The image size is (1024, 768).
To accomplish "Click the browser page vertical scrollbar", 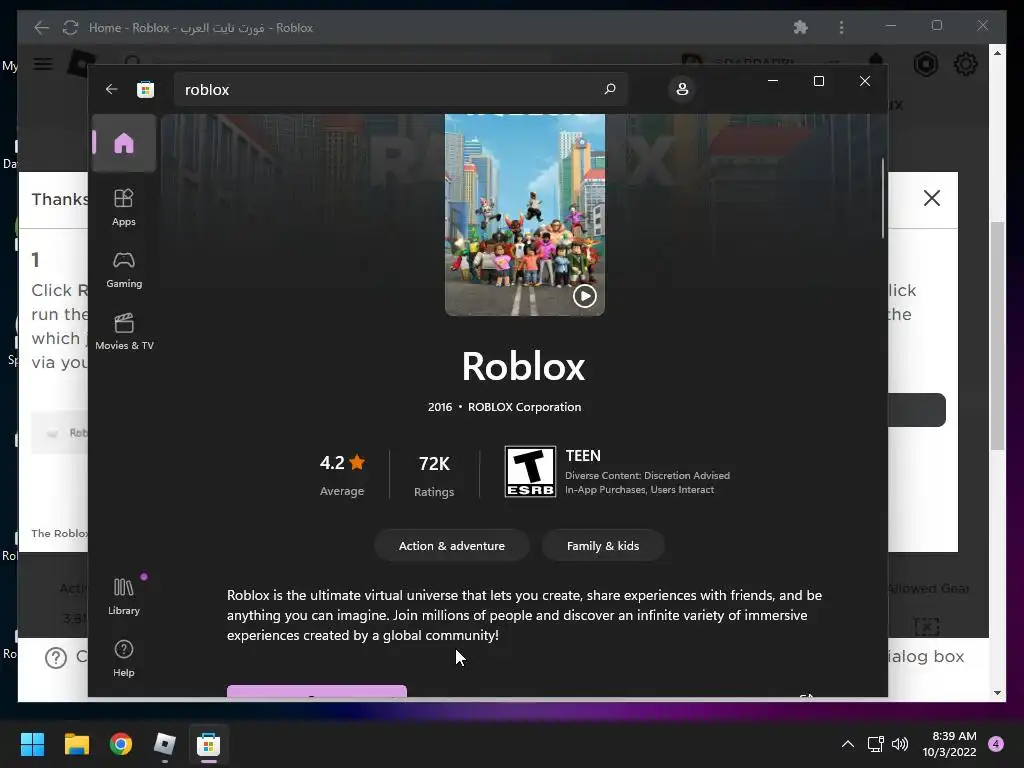I will 997,336.
